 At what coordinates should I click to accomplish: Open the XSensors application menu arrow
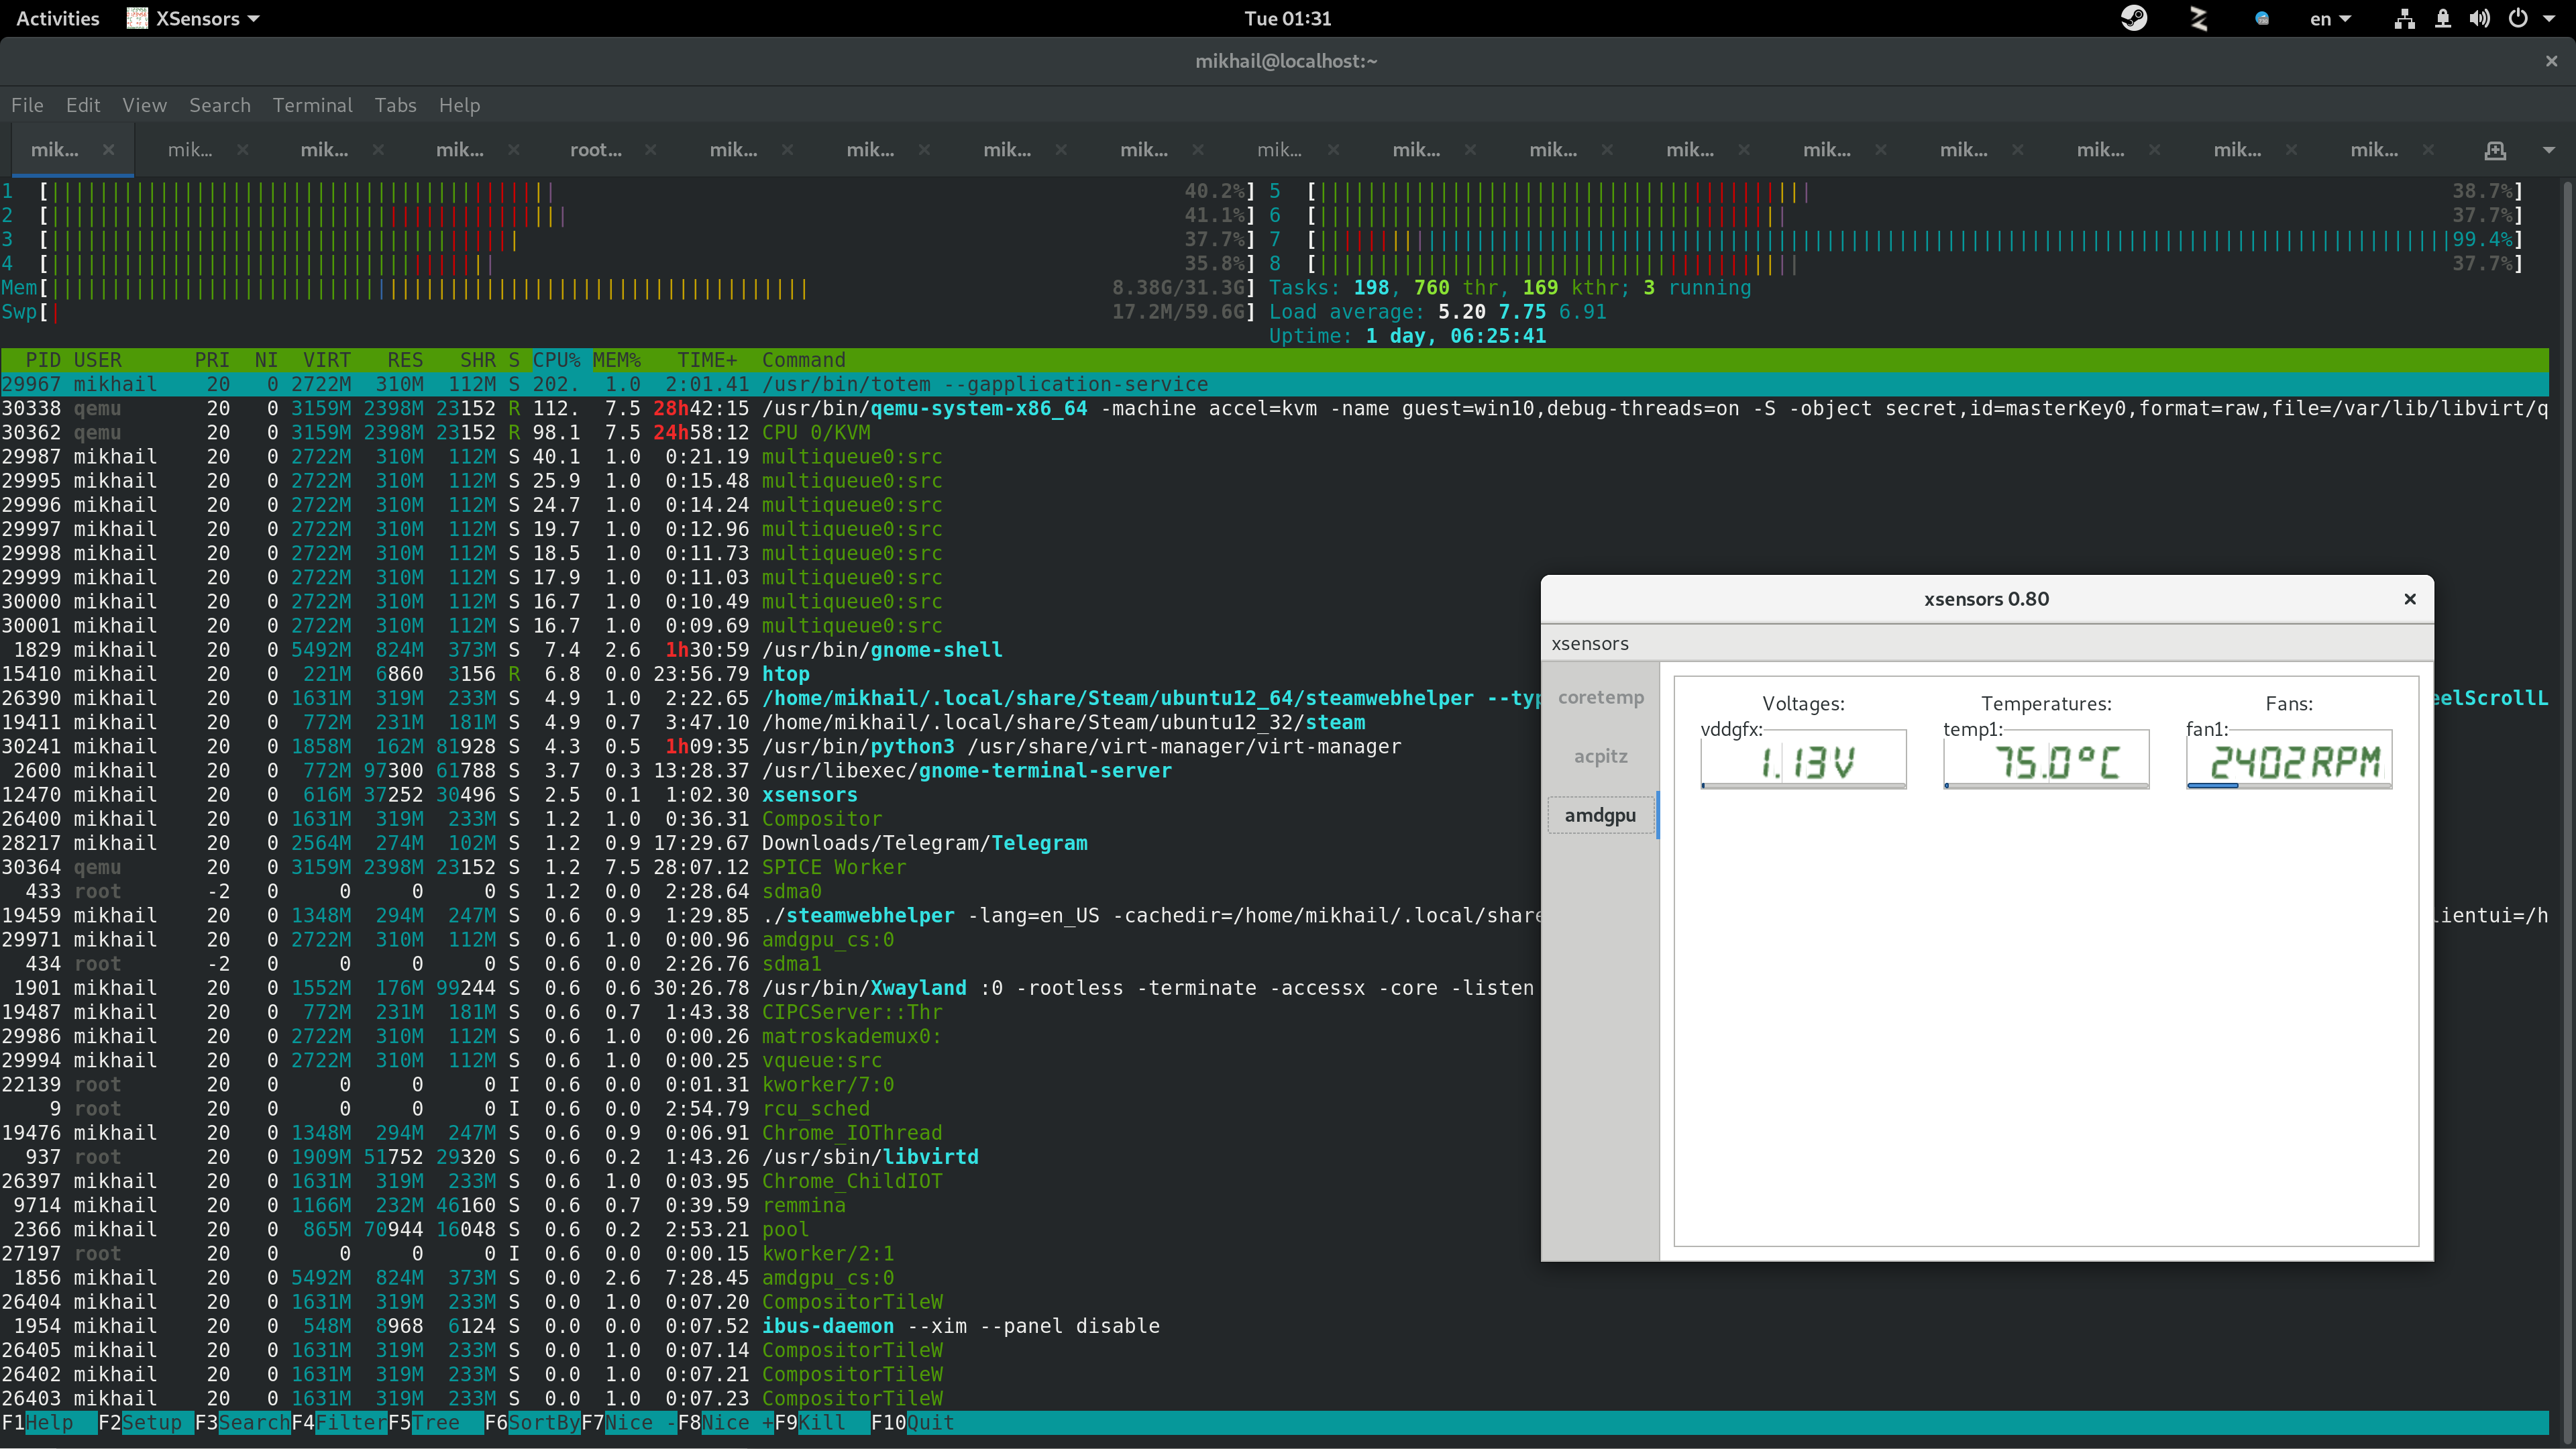254,18
